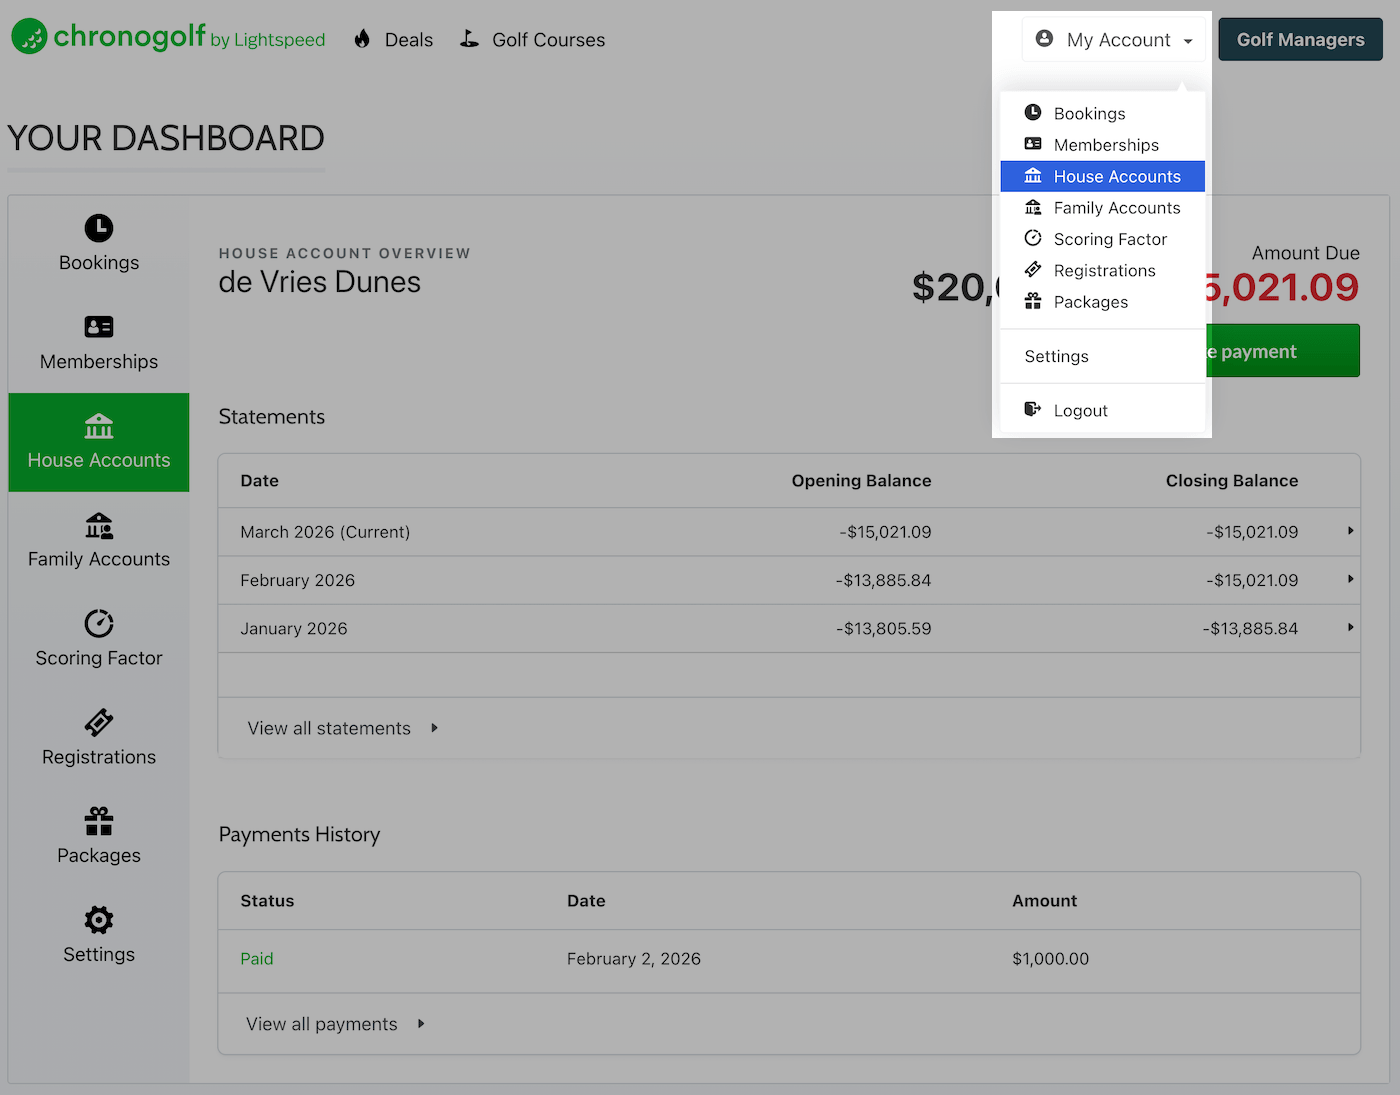This screenshot has height=1095, width=1400.
Task: Collapse the My Account dropdown
Action: pyautogui.click(x=1114, y=40)
